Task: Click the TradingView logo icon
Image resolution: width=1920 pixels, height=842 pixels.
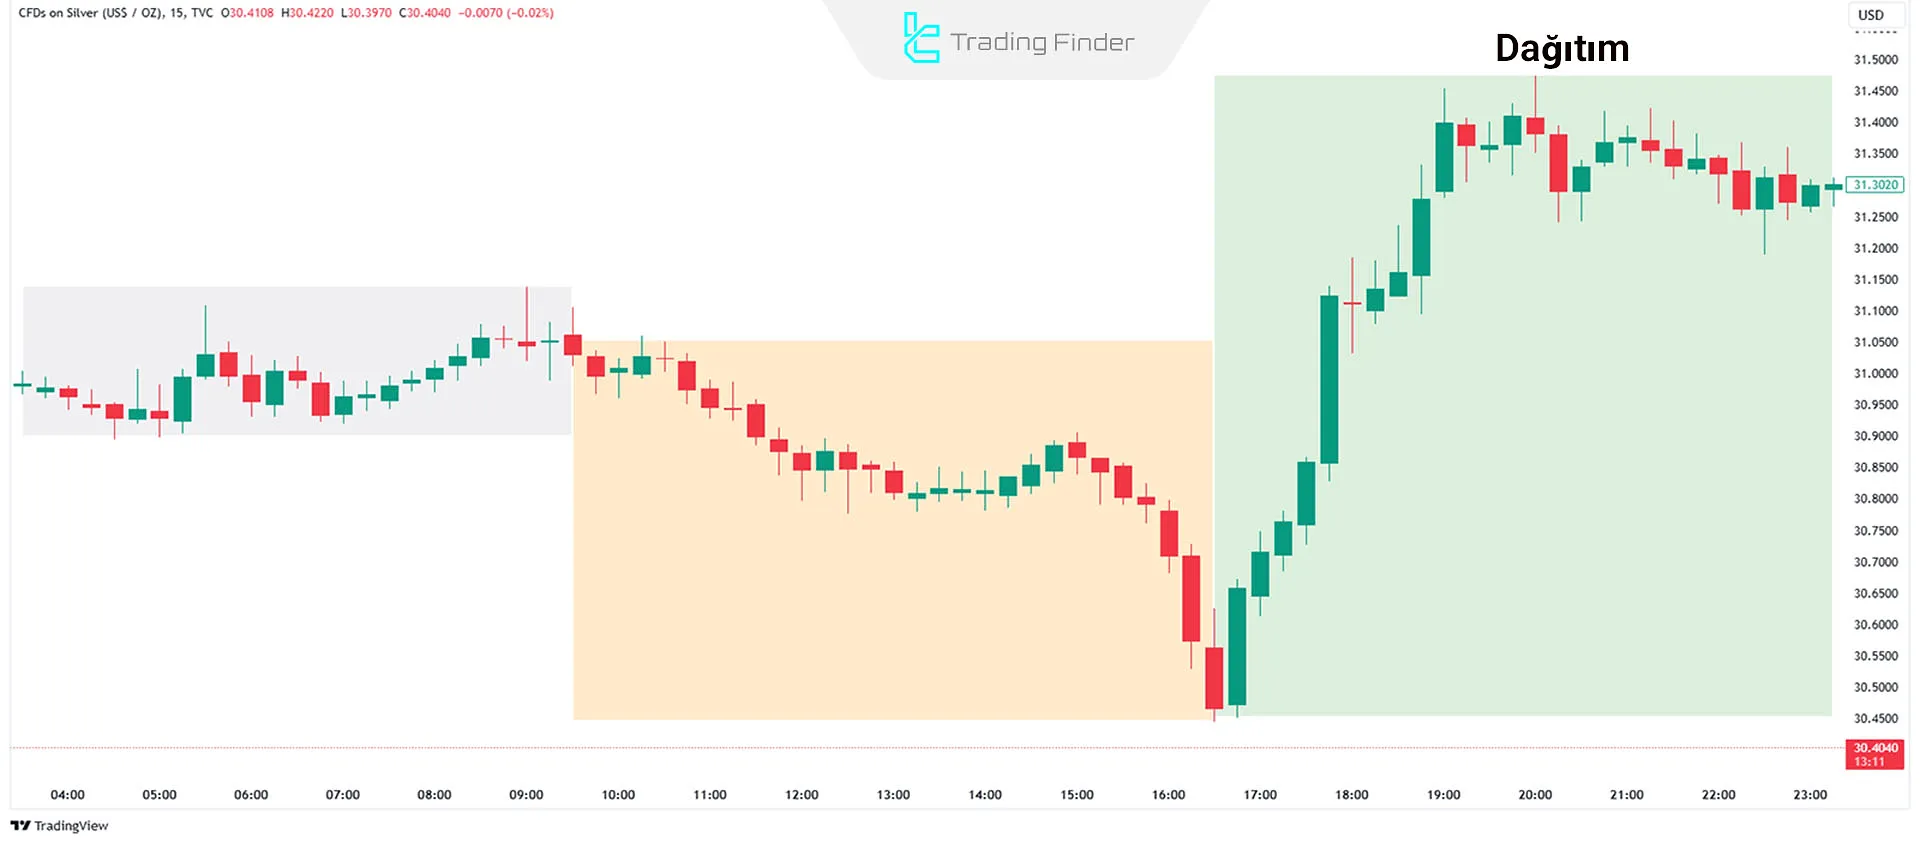Action: (20, 826)
